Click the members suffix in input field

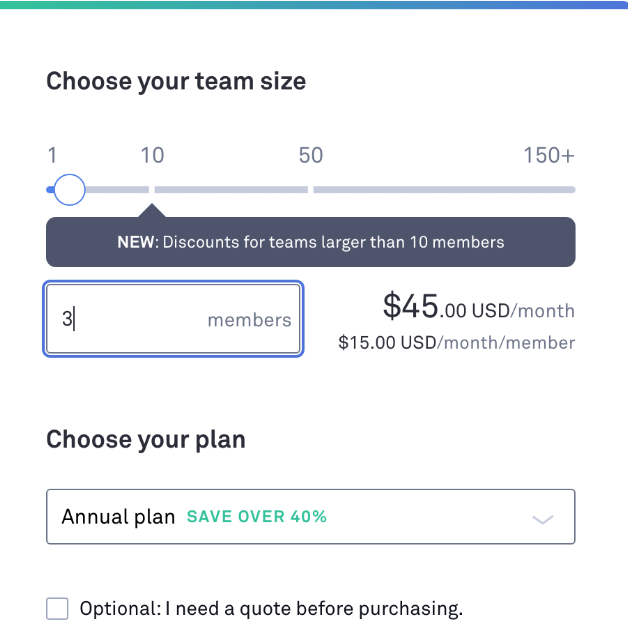(x=249, y=320)
